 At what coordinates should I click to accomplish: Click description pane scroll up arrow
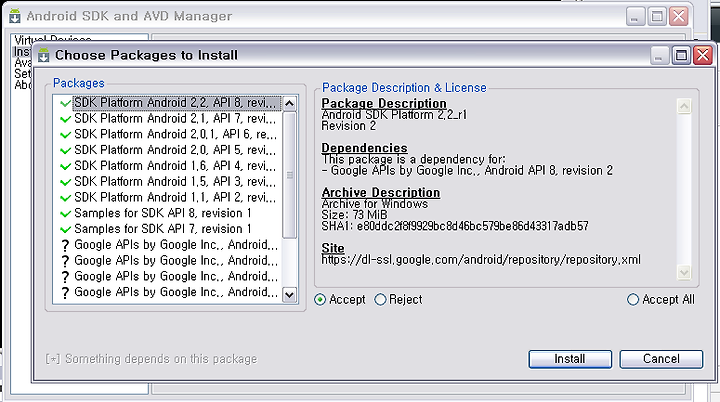(684, 107)
